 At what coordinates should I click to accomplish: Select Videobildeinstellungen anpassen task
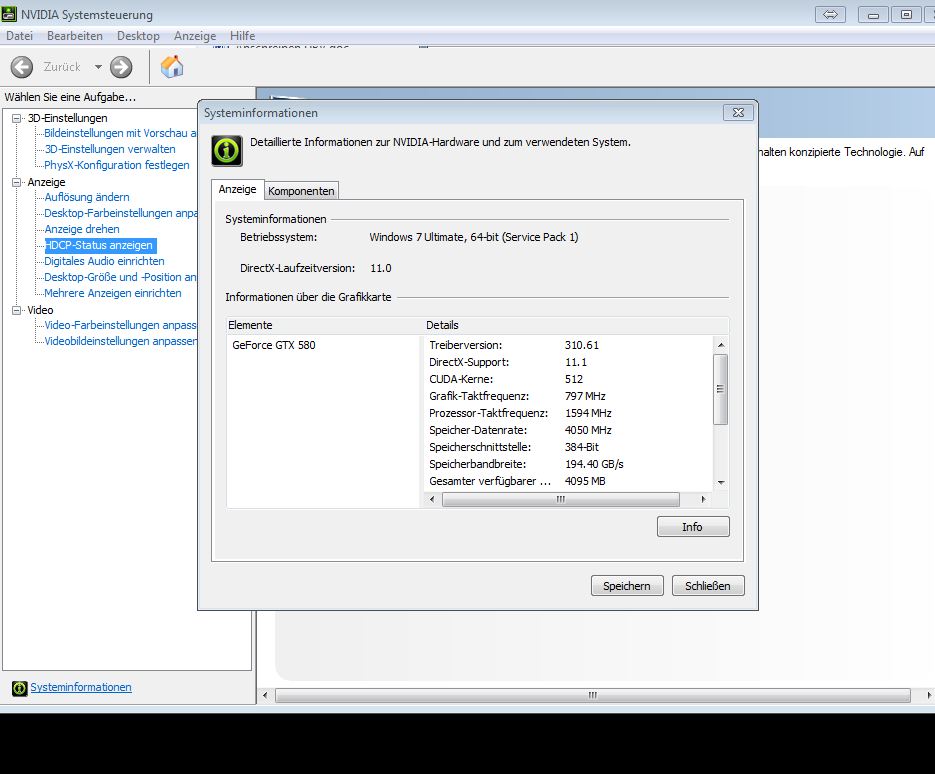(x=120, y=341)
